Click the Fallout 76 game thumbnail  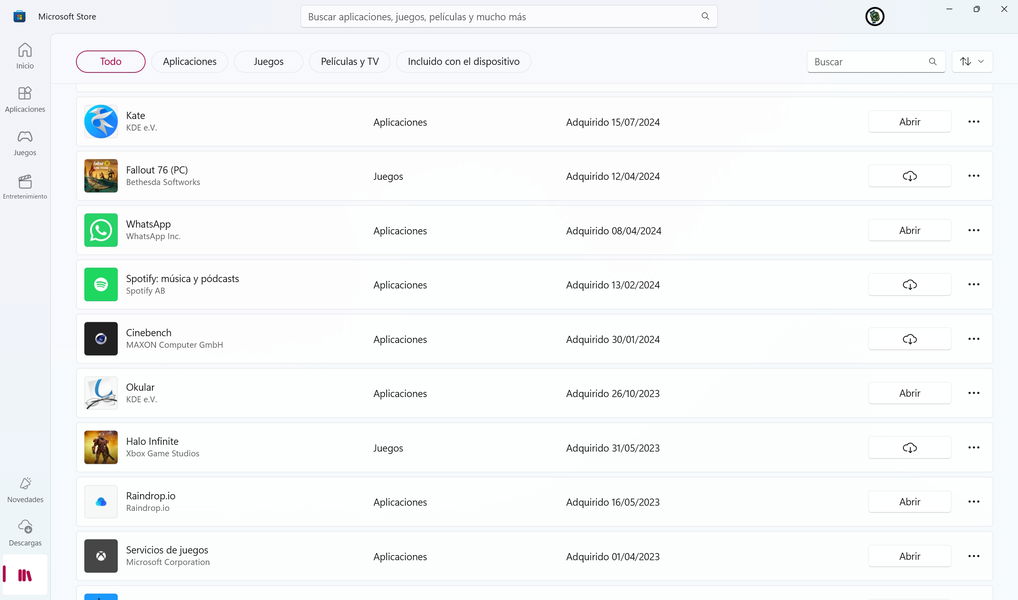(x=101, y=176)
